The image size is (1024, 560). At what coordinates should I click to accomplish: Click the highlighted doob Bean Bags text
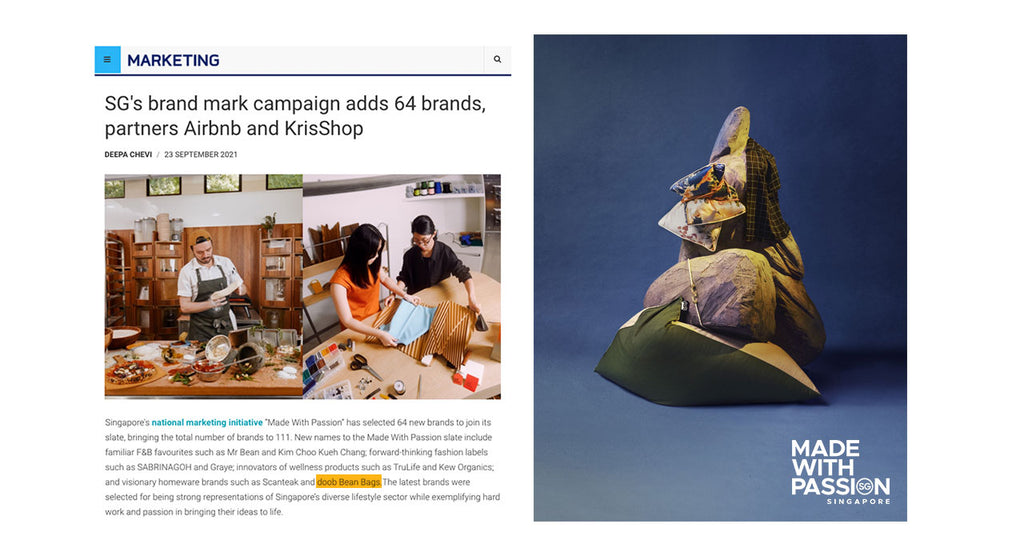pos(349,482)
